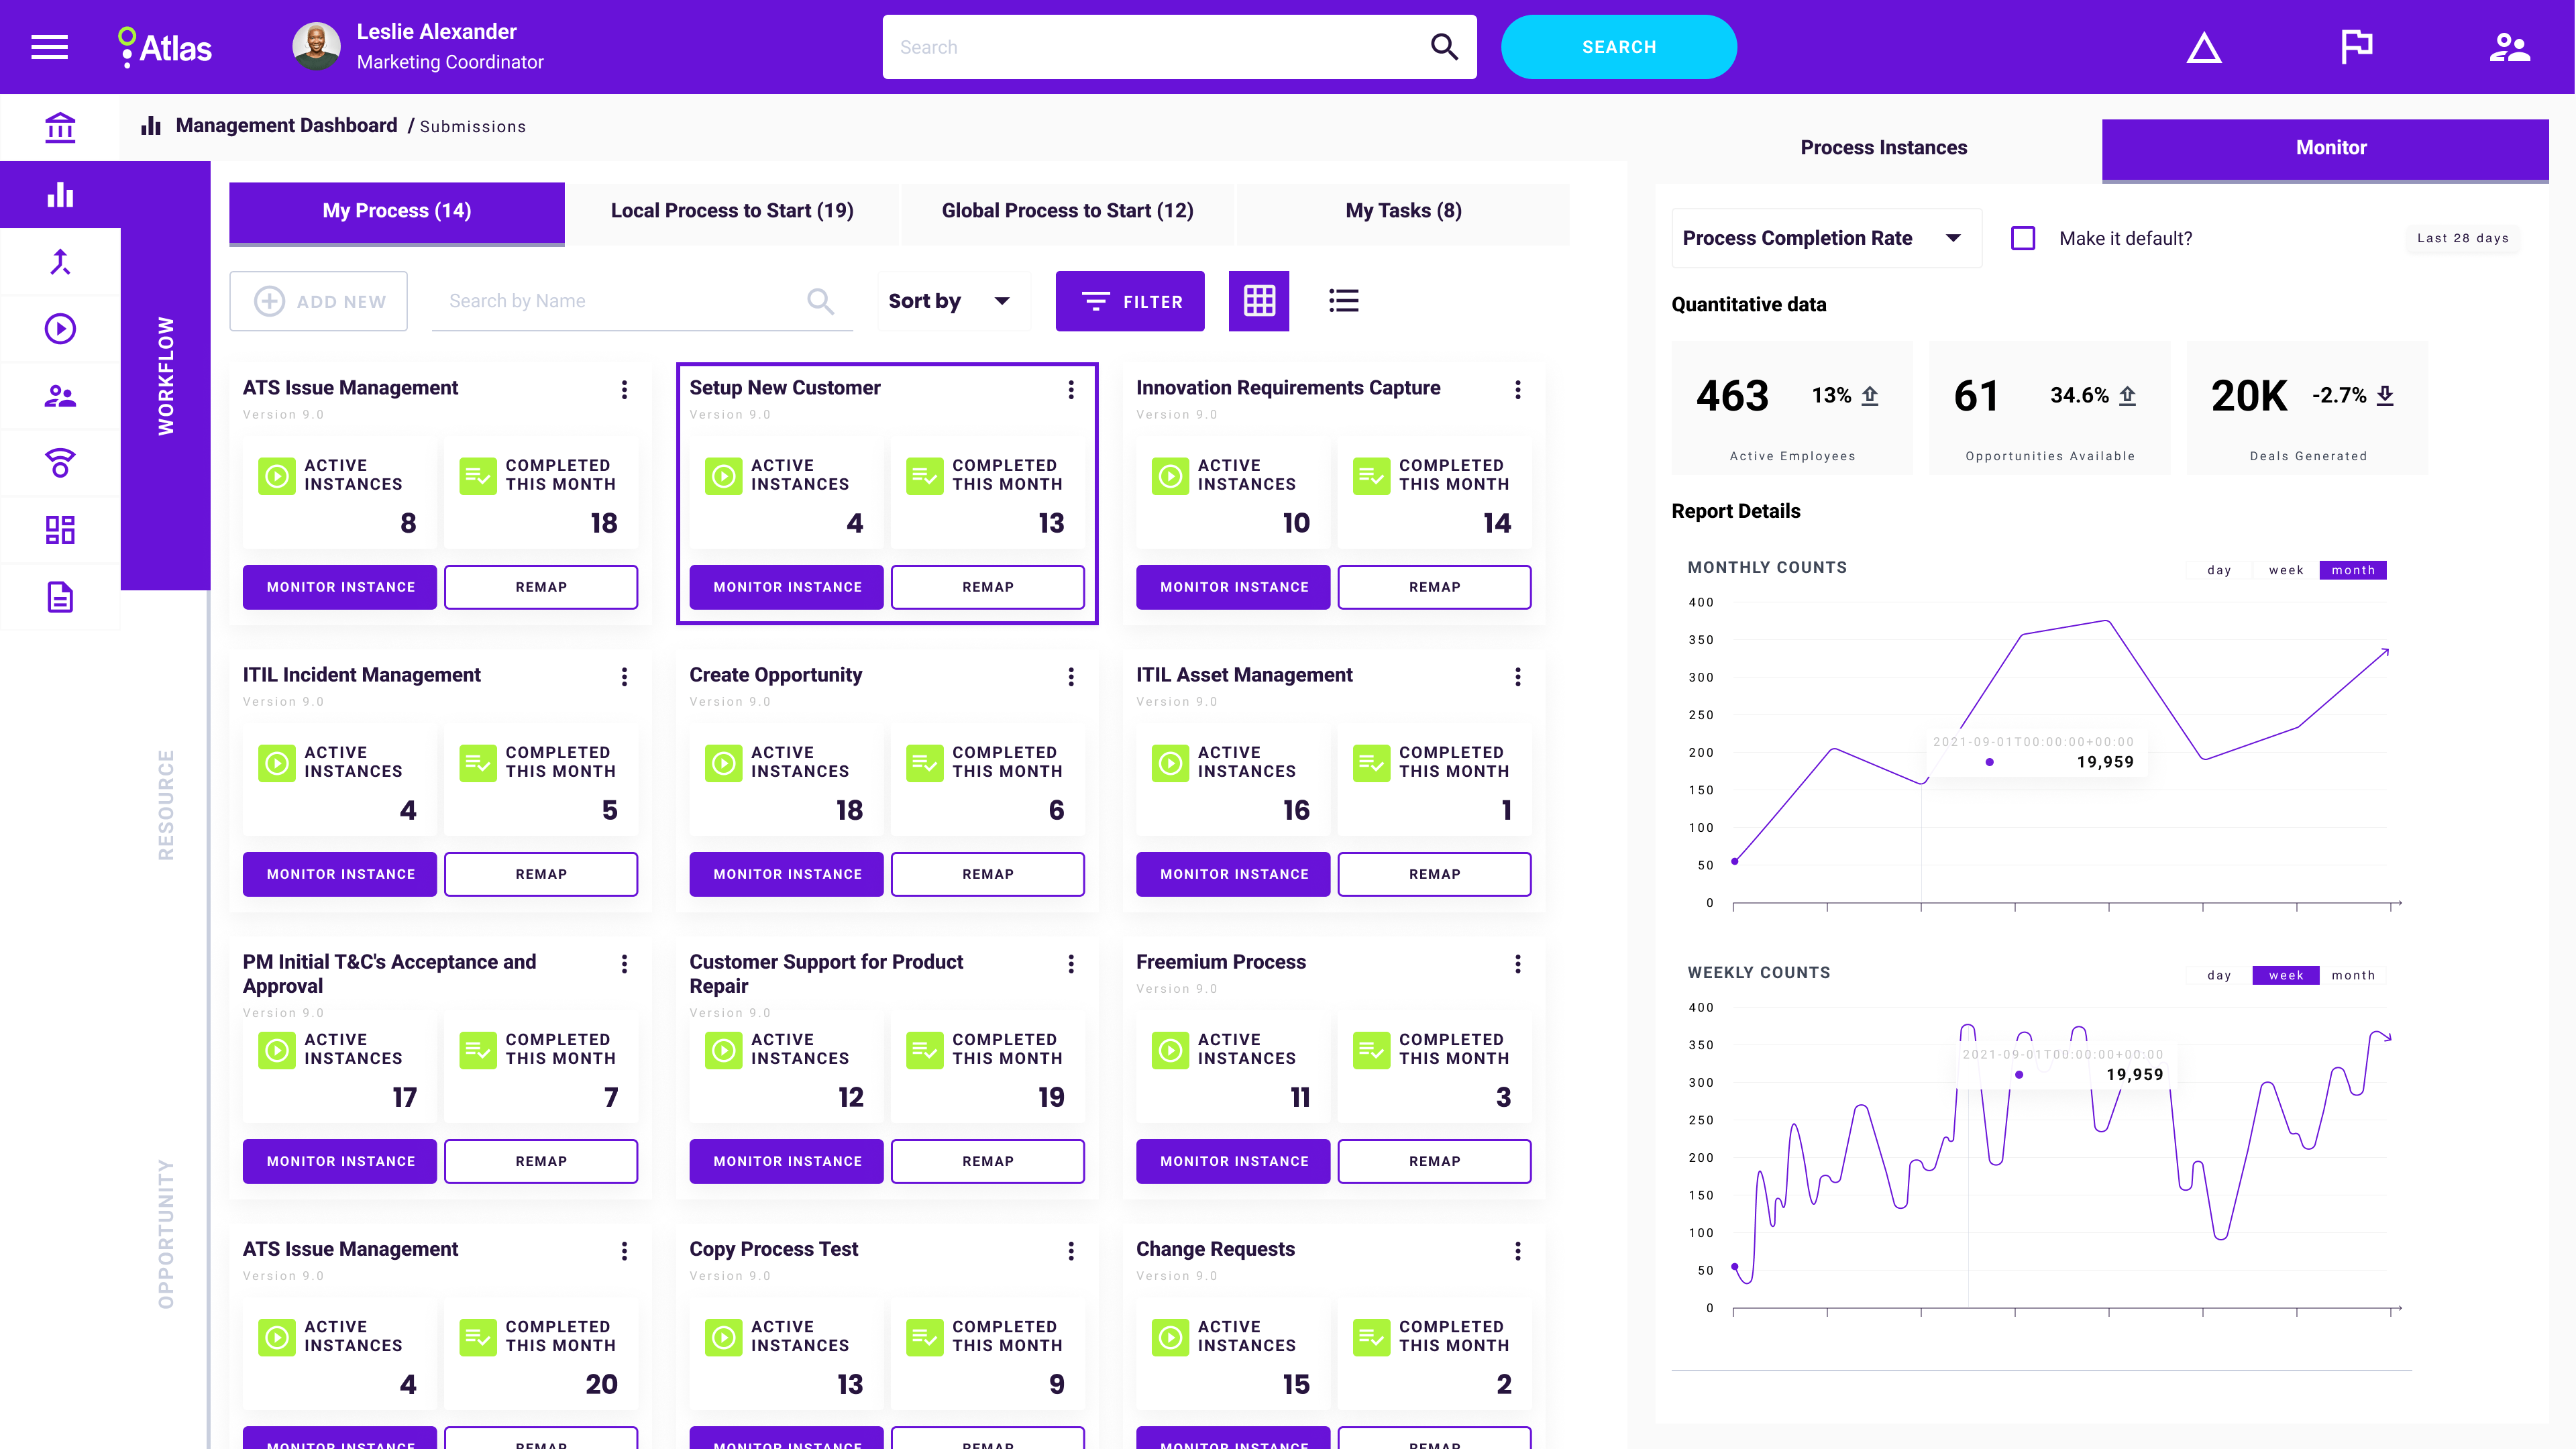Open Setup New Customer kebab menu
This screenshot has height=1449, width=2576.
click(1071, 389)
